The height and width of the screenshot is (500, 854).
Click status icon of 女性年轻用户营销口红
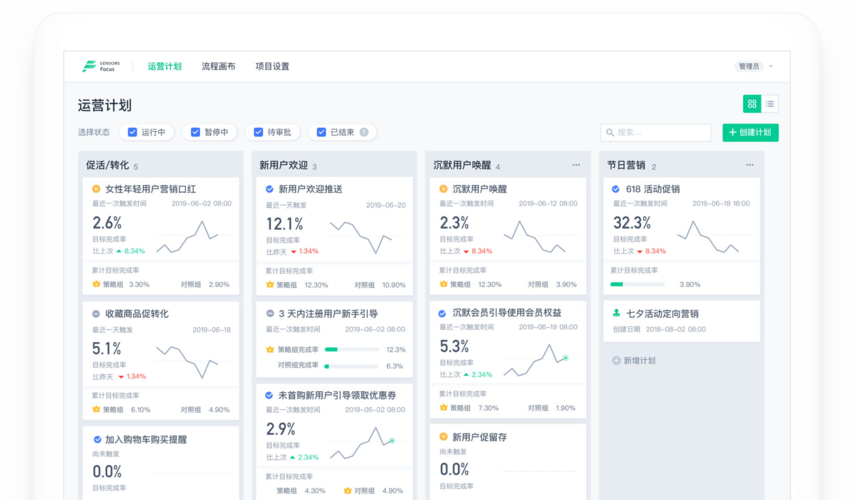[x=96, y=189]
